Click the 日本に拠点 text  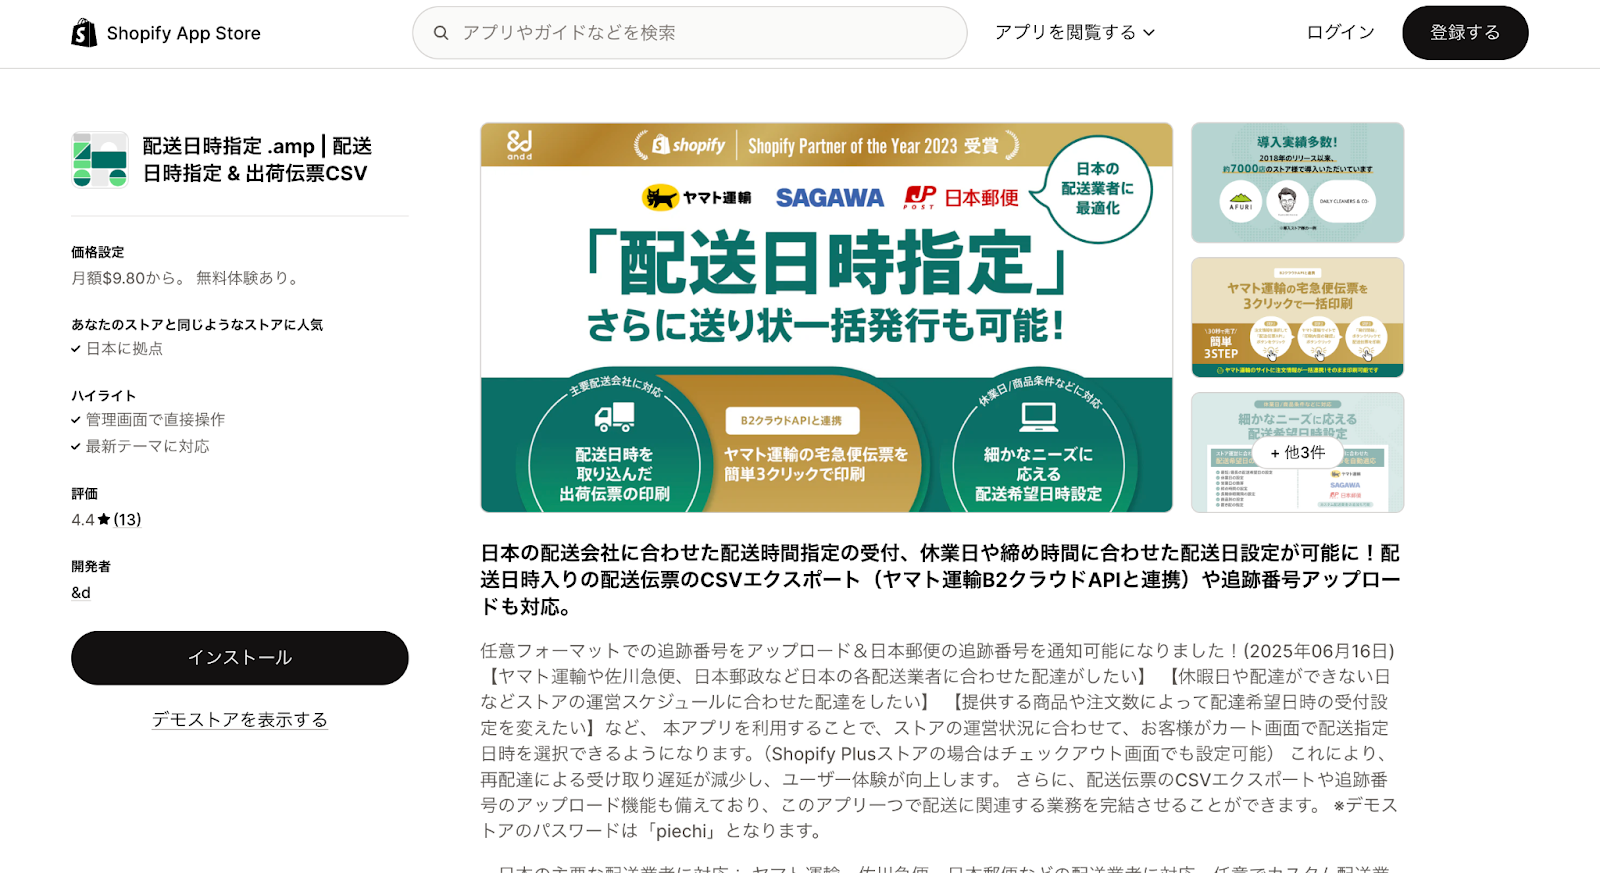click(124, 349)
